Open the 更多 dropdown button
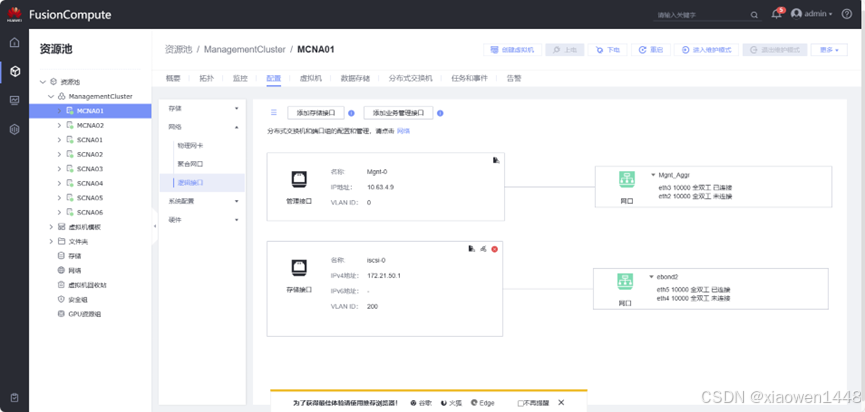Image resolution: width=865 pixels, height=412 pixels. pos(829,50)
